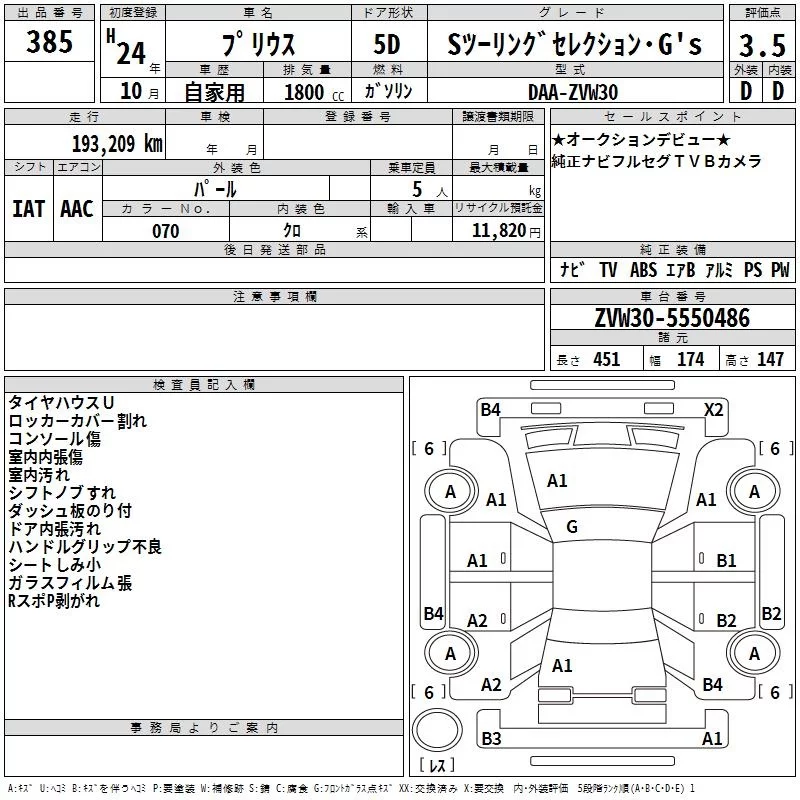Click the "B3" damage mark on diagram
This screenshot has height=800, width=800.
[491, 738]
